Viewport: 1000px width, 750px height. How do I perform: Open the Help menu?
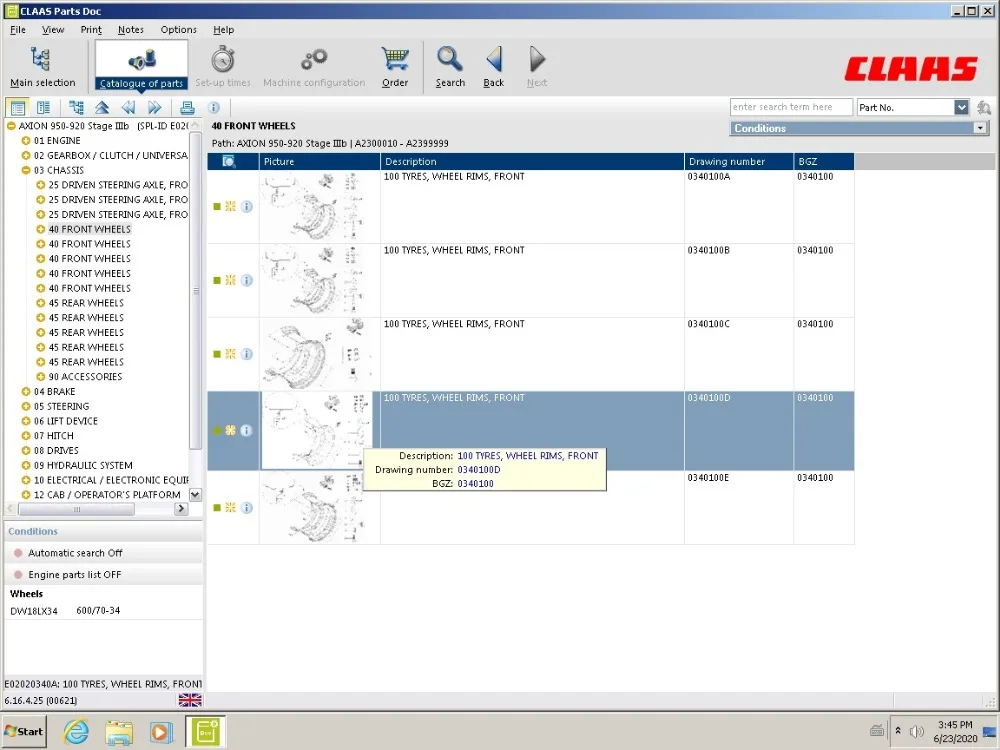pos(223,30)
